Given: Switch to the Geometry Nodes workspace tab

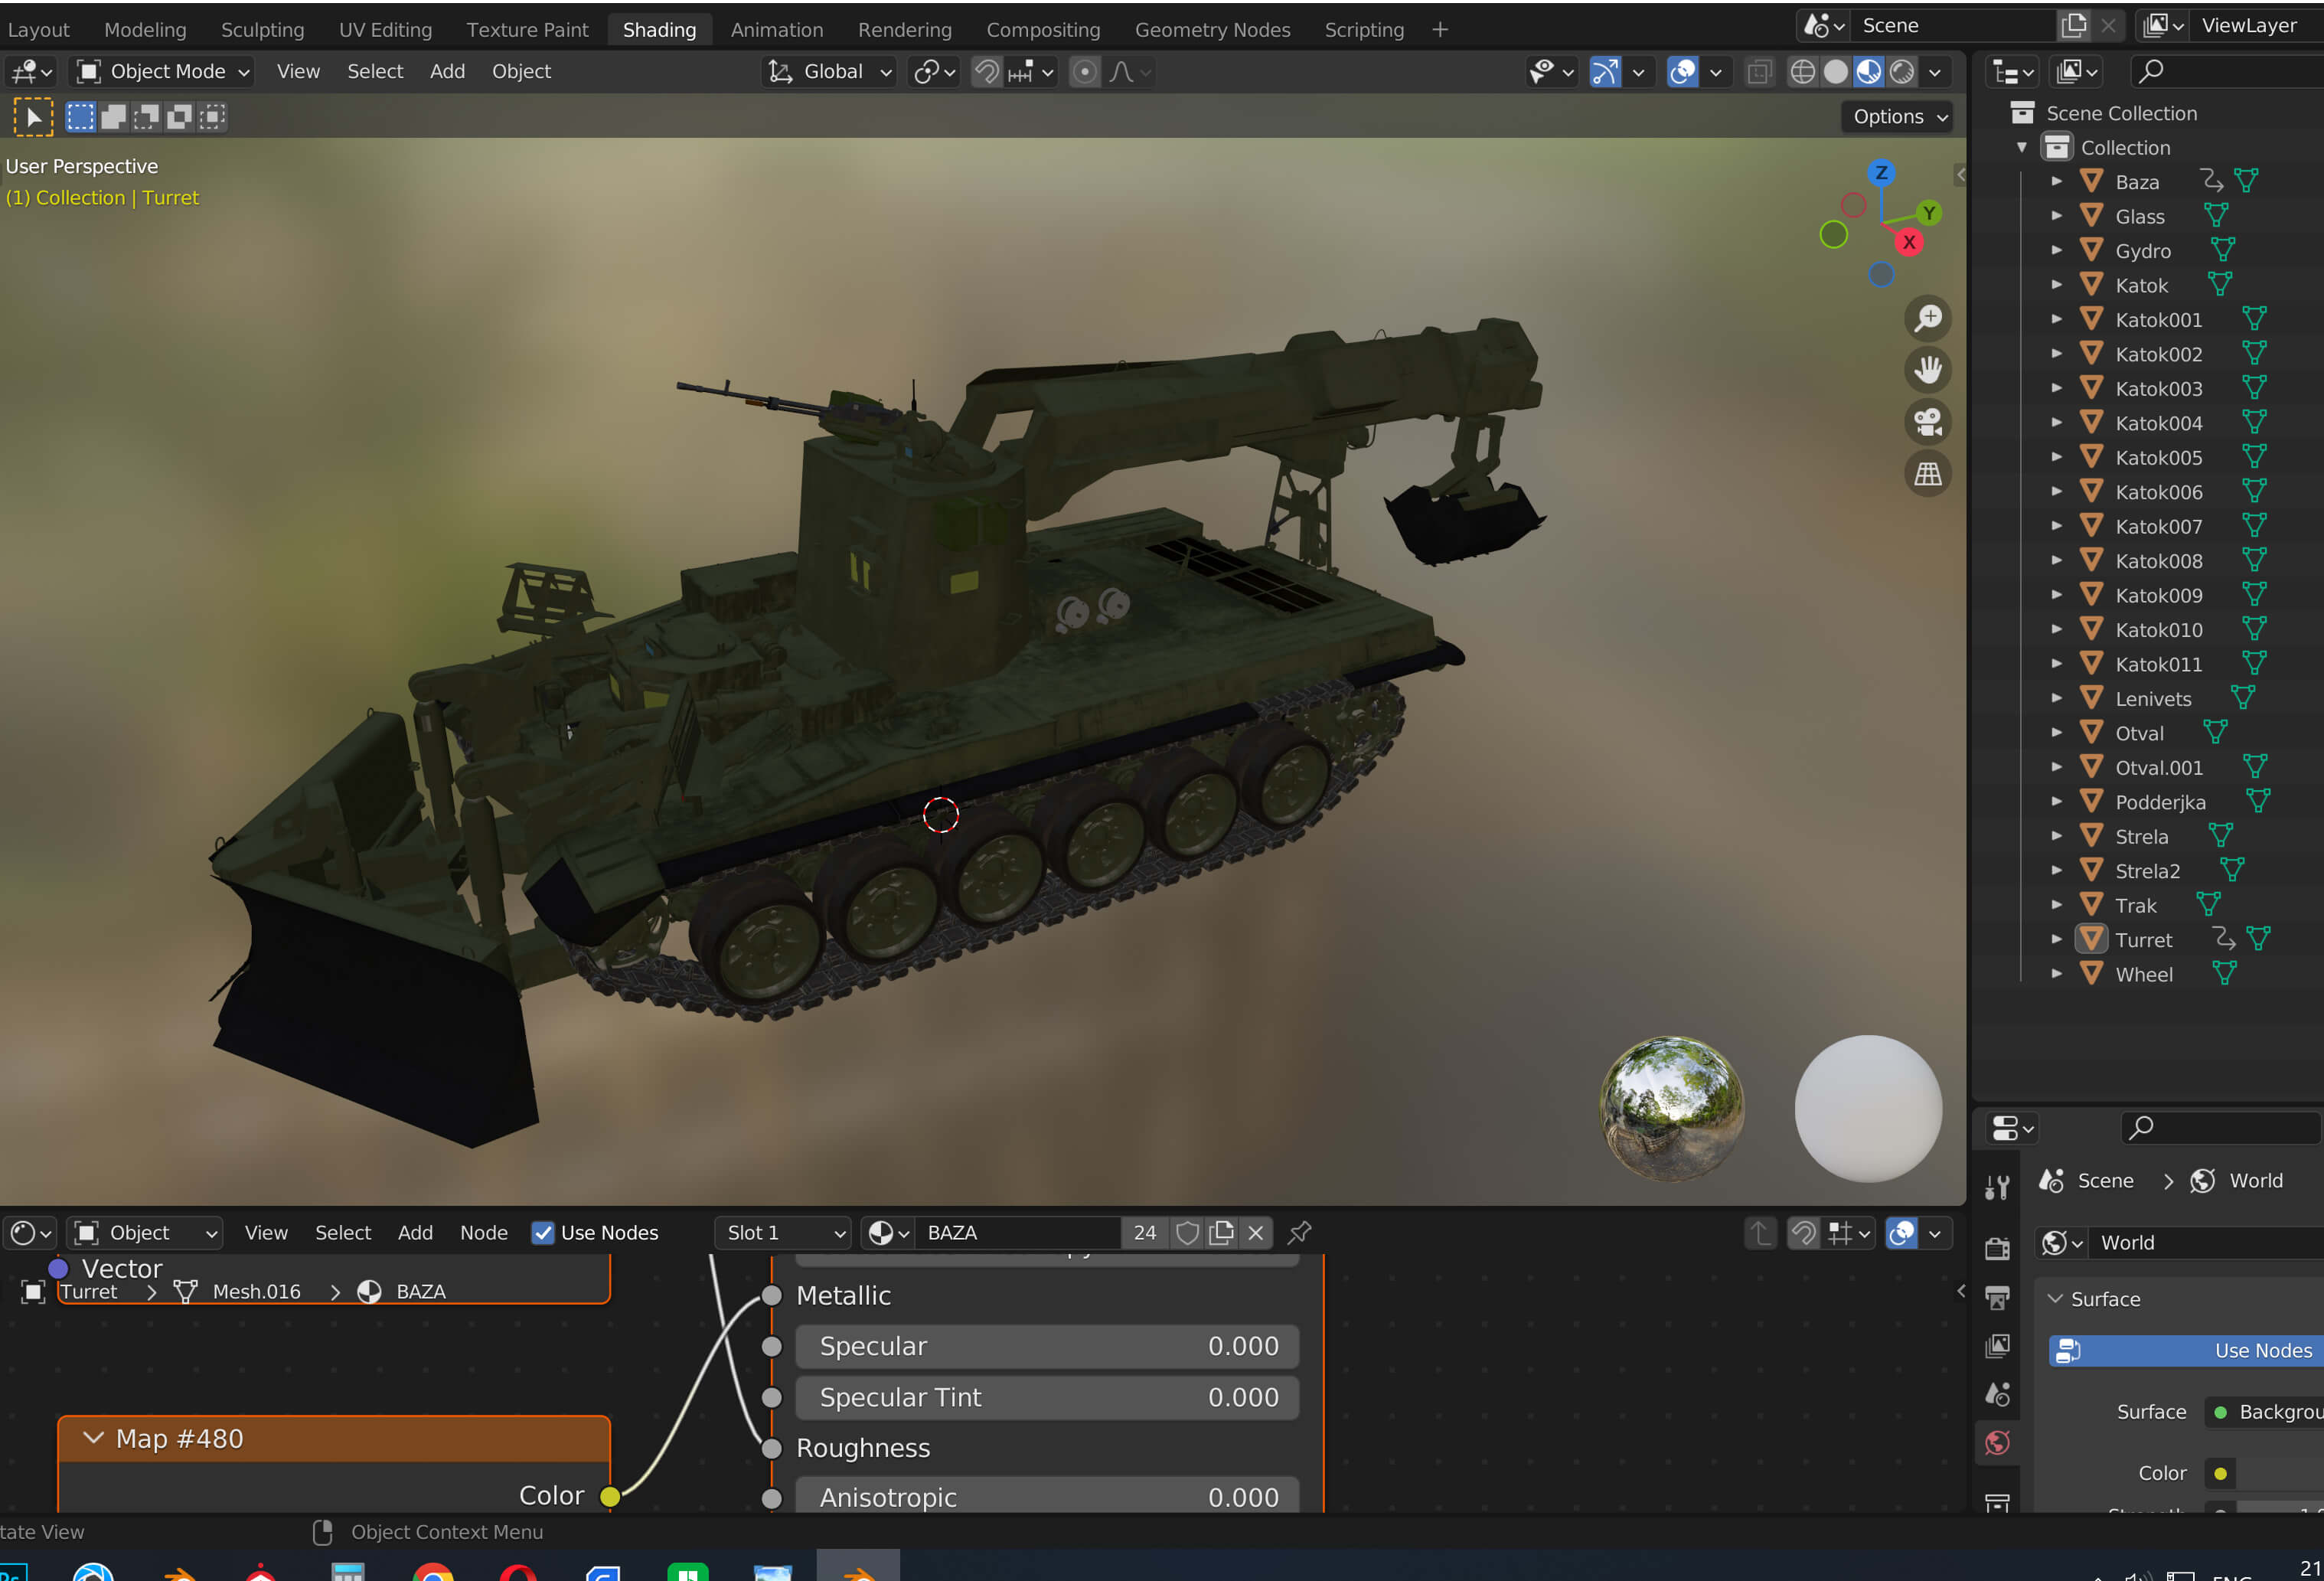Looking at the screenshot, I should [1212, 30].
